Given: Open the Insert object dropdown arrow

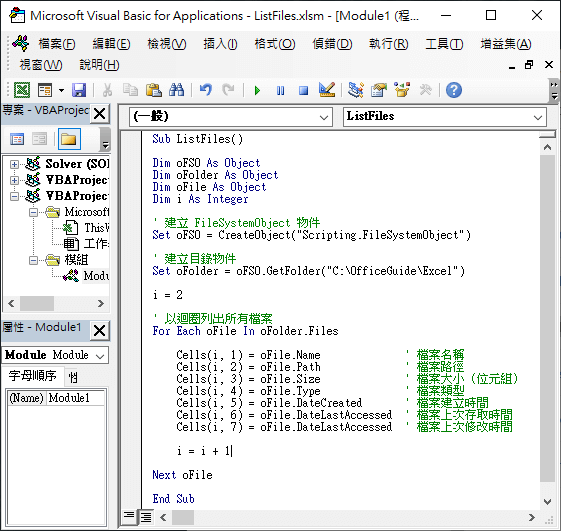Looking at the screenshot, I should (61, 90).
